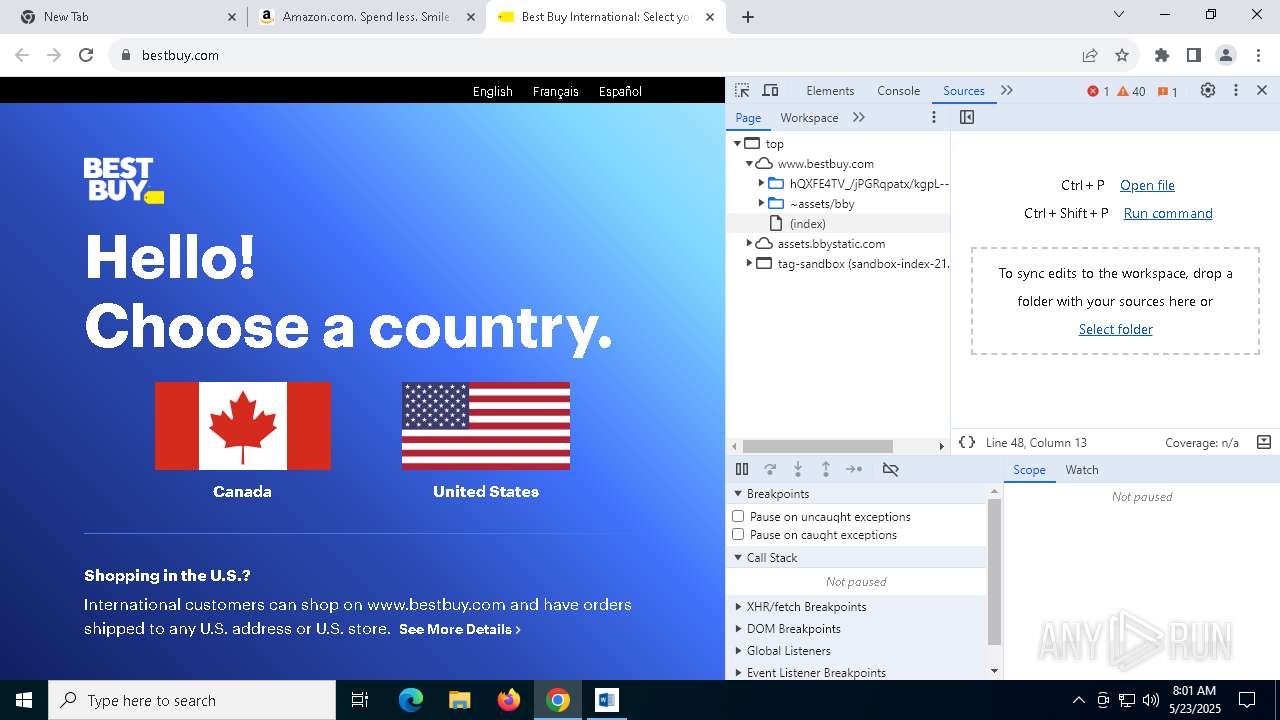Switch to the Console tab
This screenshot has width=1280, height=720.
tap(898, 90)
